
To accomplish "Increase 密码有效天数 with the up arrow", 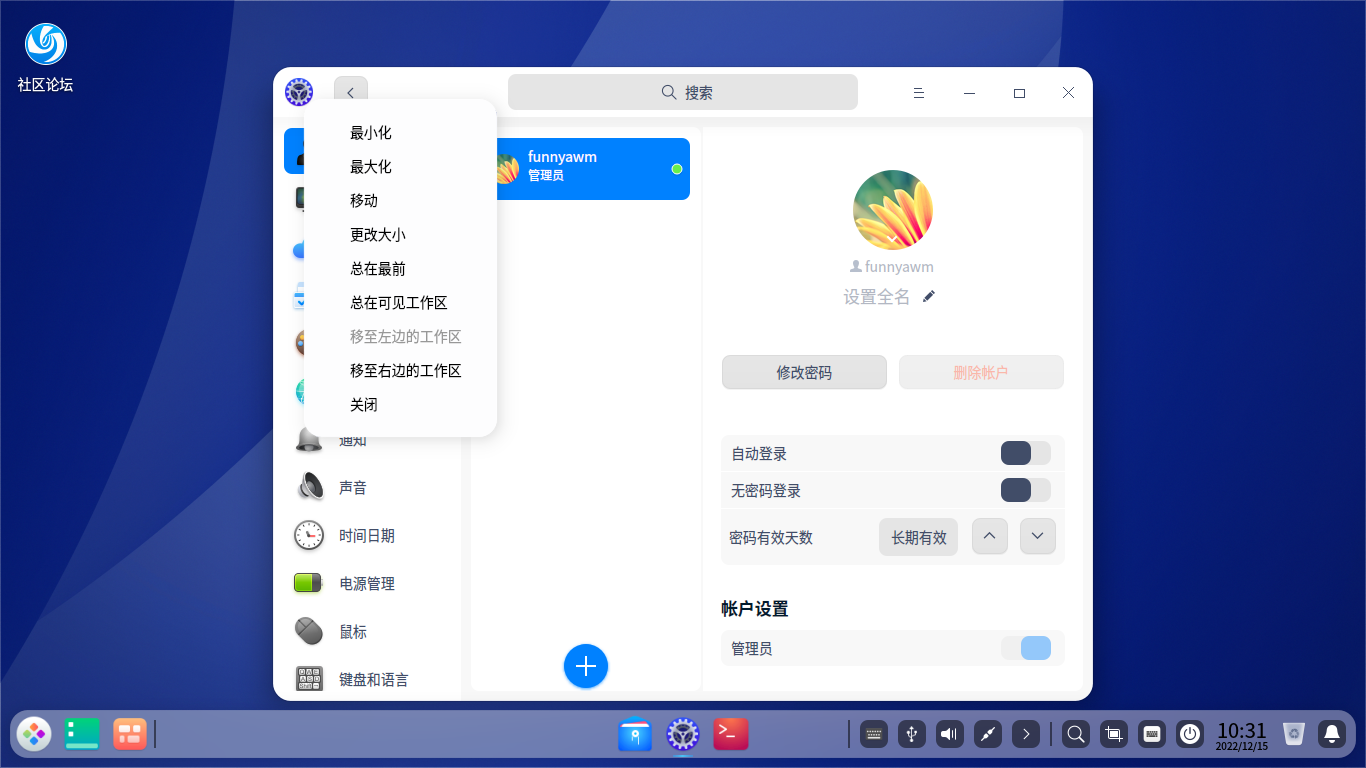I will (x=989, y=536).
